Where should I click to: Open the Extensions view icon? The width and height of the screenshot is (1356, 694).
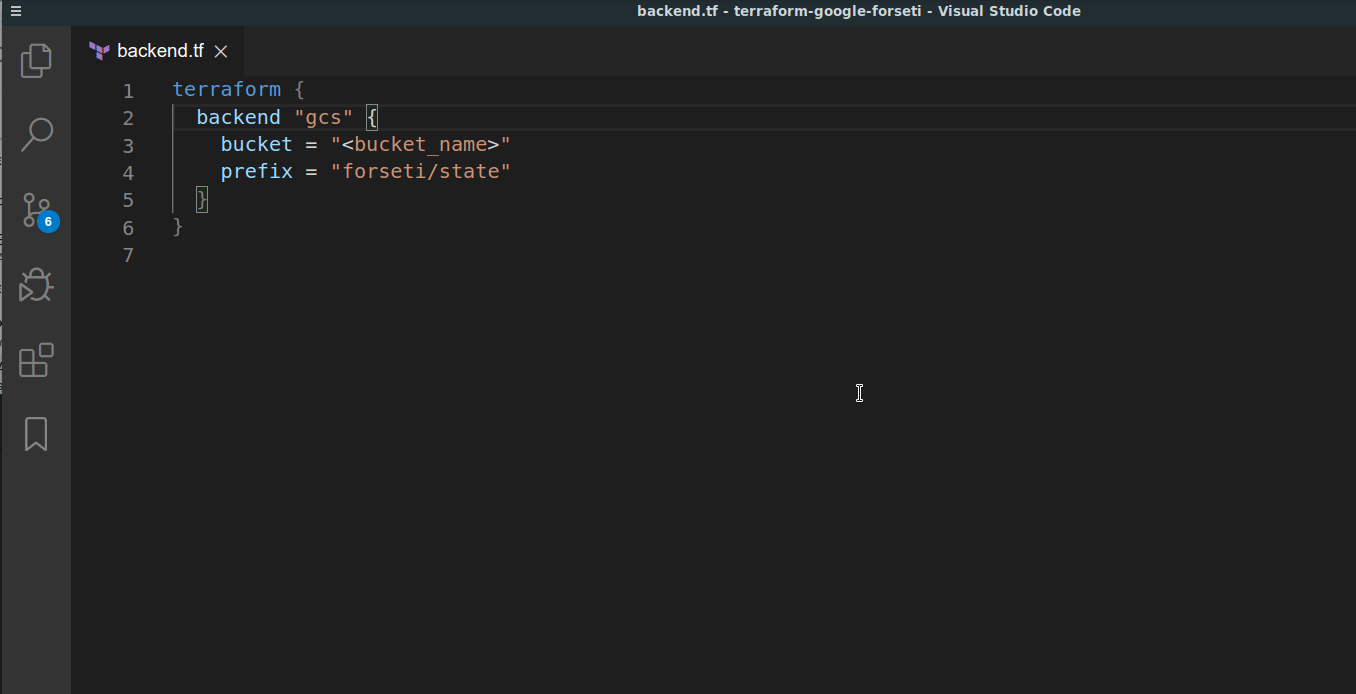pos(36,360)
